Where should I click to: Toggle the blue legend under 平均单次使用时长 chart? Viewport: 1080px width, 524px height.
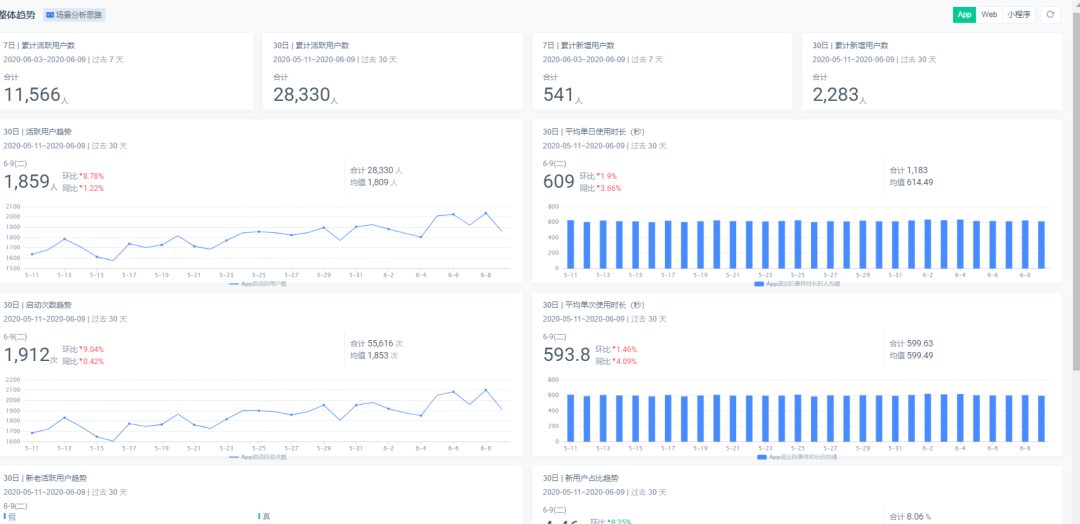798,457
